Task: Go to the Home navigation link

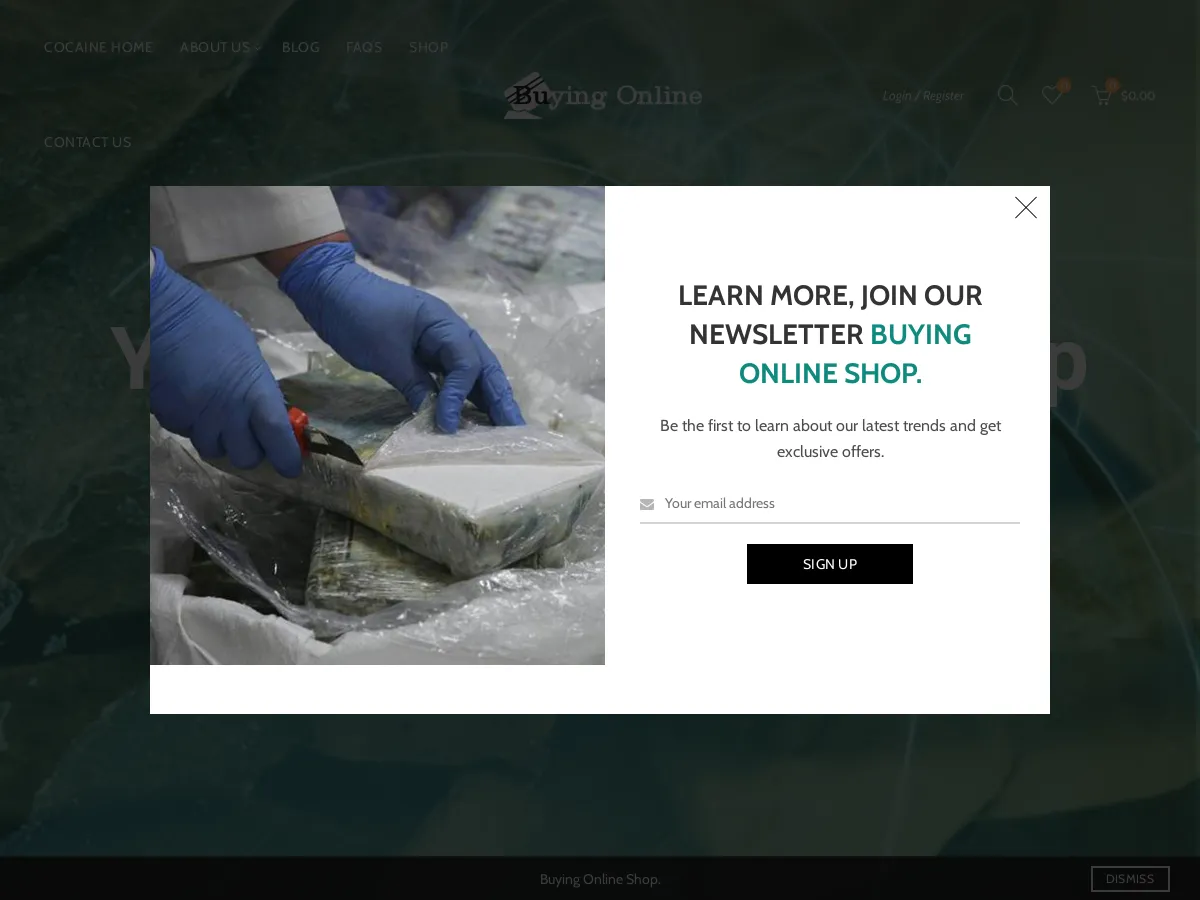Action: [x=98, y=47]
